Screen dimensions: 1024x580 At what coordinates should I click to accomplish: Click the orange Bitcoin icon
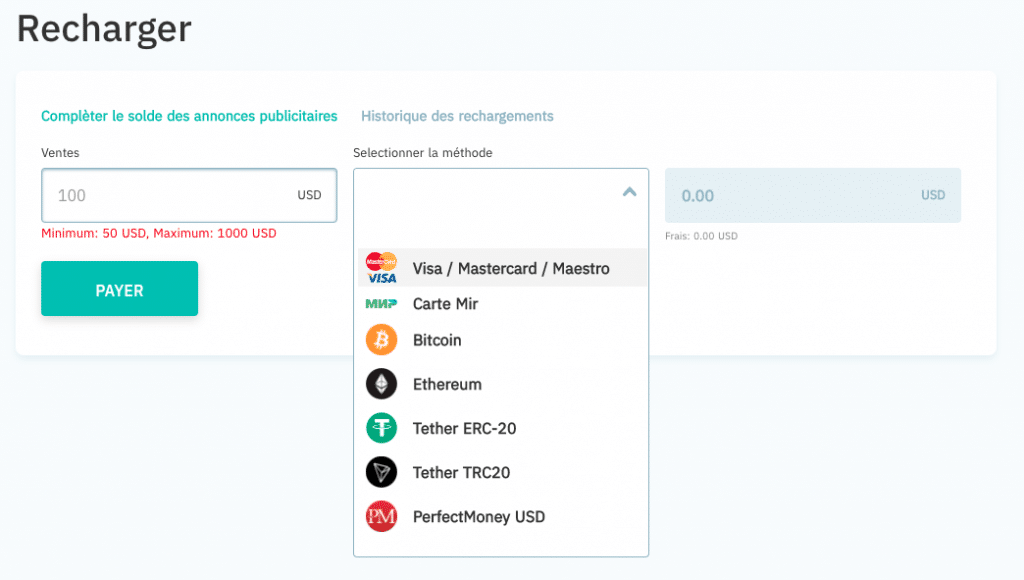[x=381, y=340]
